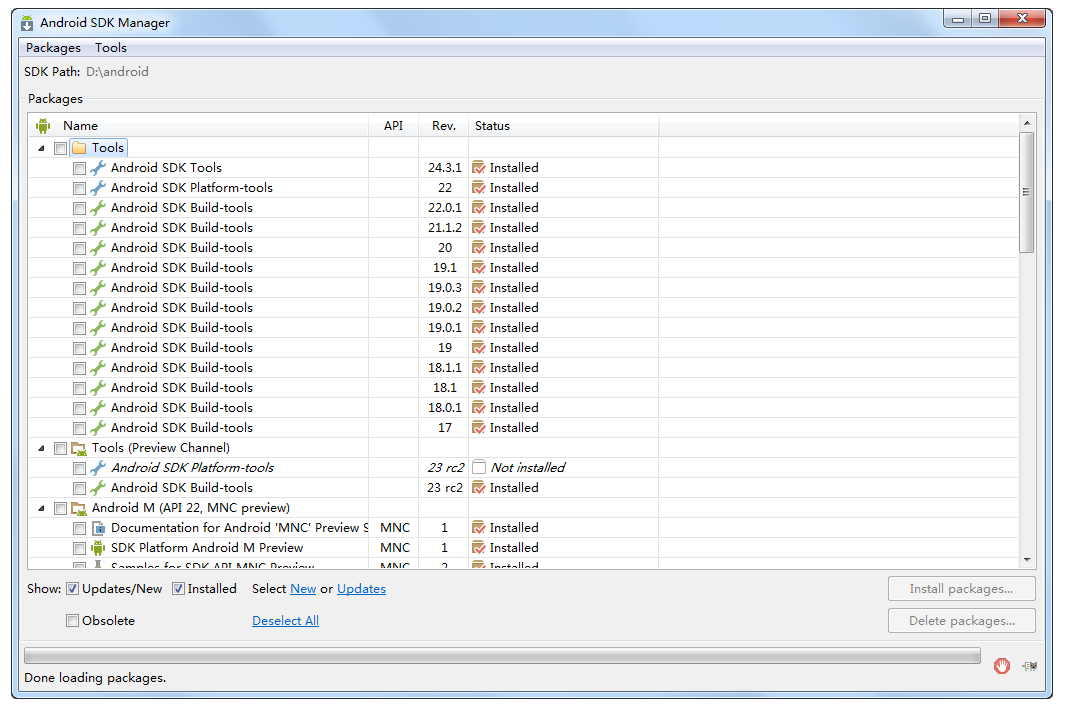1066x710 pixels.
Task: Click the wrench icon of Build-tools 22.0.1
Action: [x=98, y=208]
